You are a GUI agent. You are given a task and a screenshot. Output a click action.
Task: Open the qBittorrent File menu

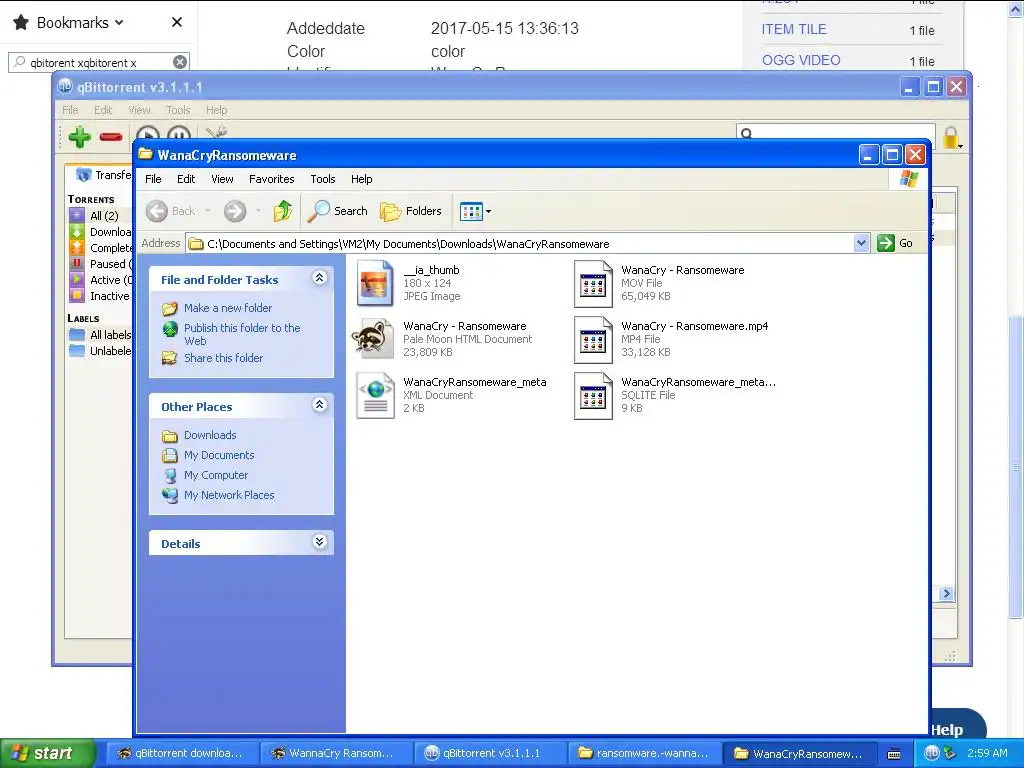(x=70, y=110)
